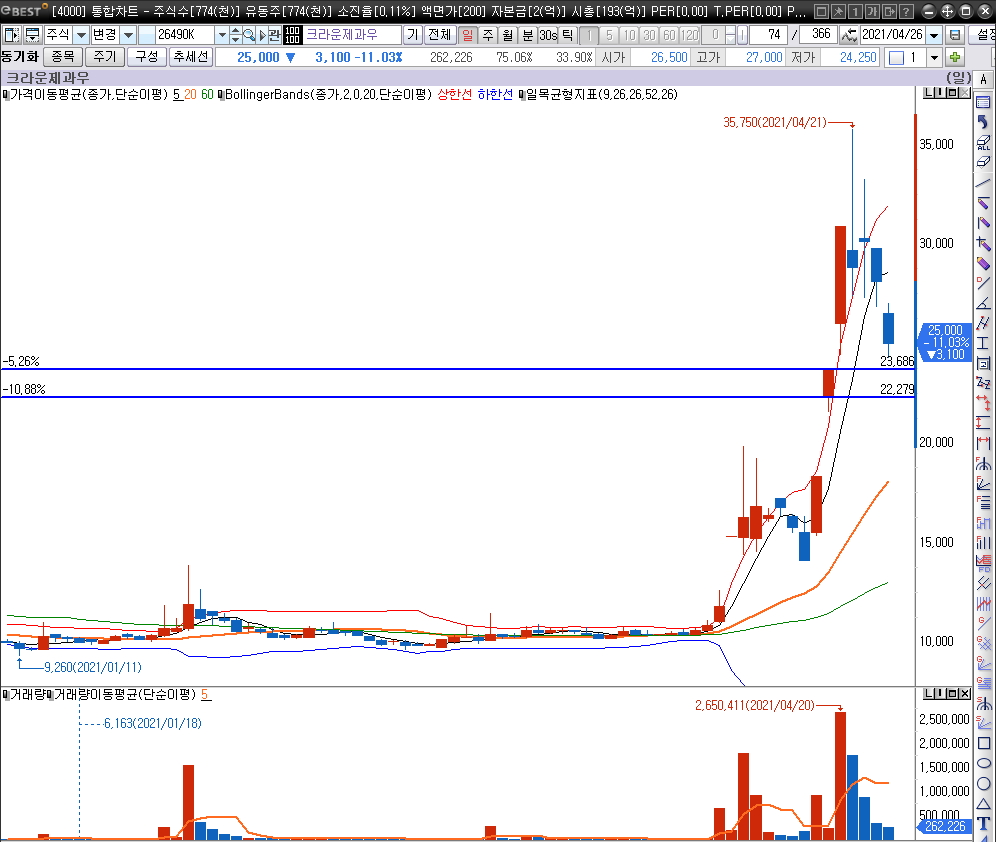Click the save chart disk icon
Image resolution: width=996 pixels, height=842 pixels.
click(x=955, y=35)
